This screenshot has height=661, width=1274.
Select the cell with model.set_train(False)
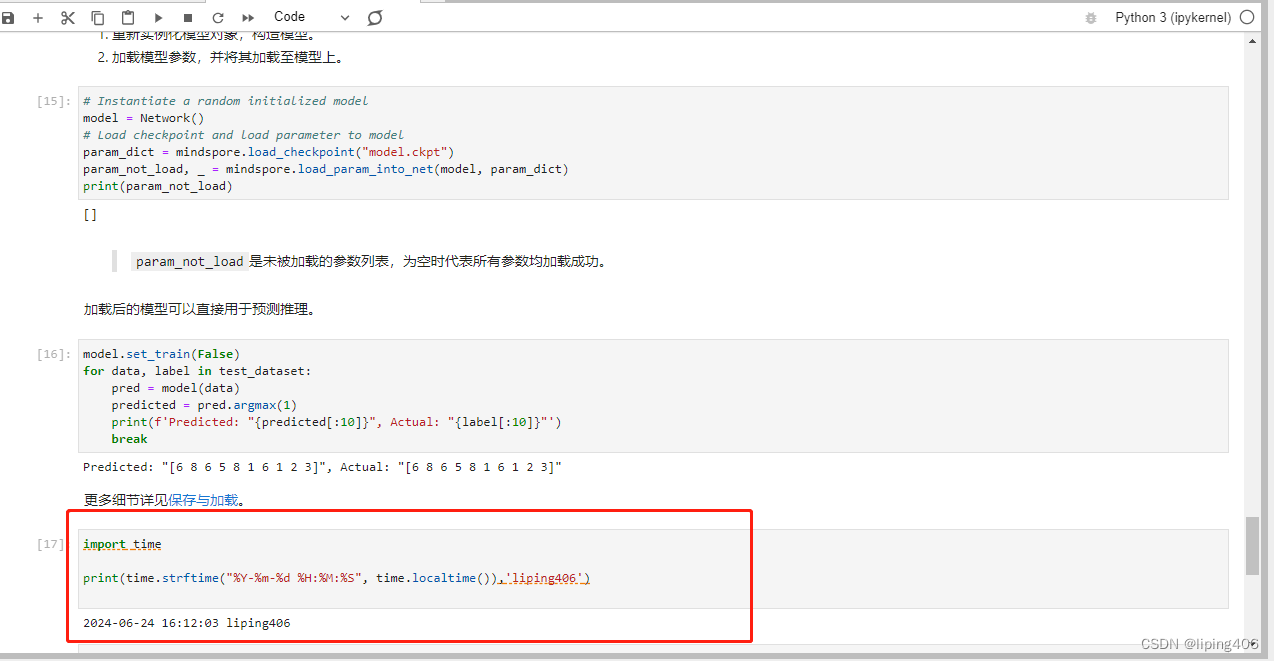coord(653,396)
